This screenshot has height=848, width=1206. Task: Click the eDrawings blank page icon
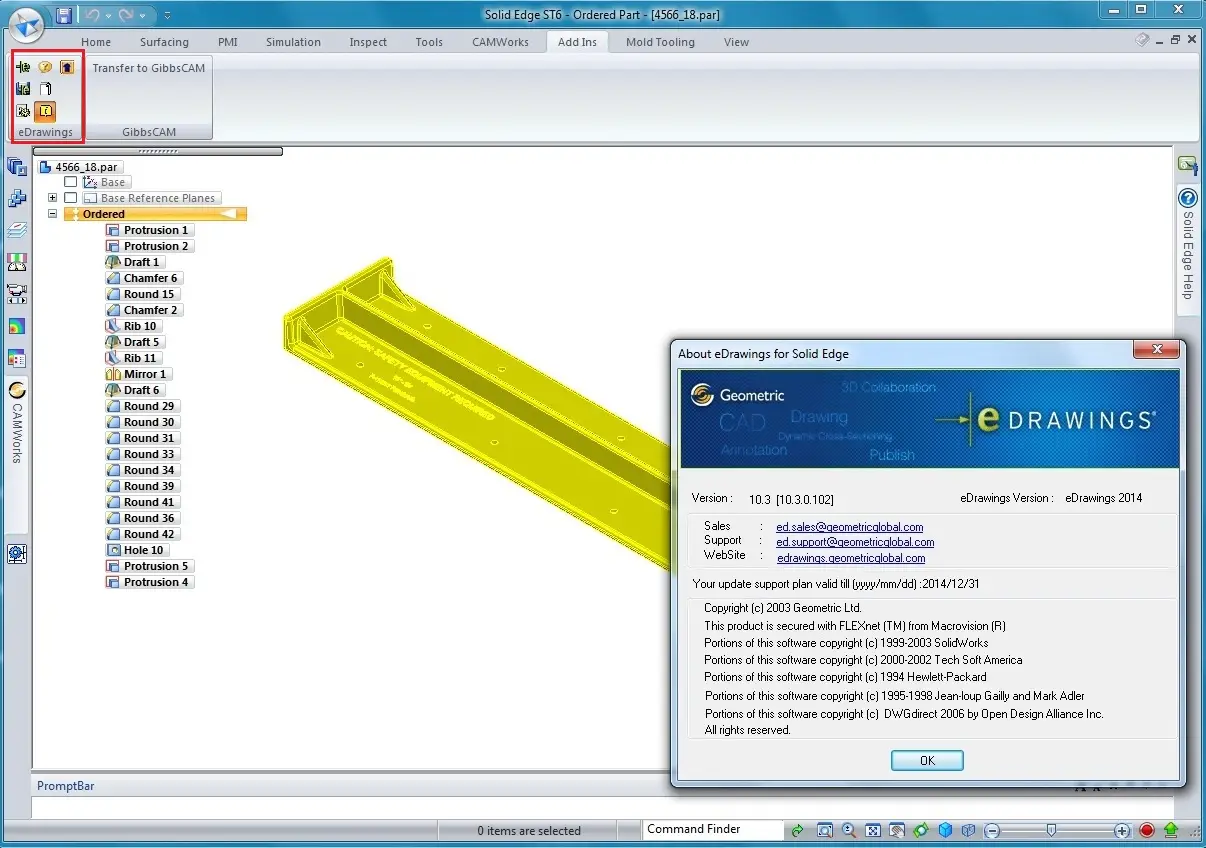tap(45, 89)
